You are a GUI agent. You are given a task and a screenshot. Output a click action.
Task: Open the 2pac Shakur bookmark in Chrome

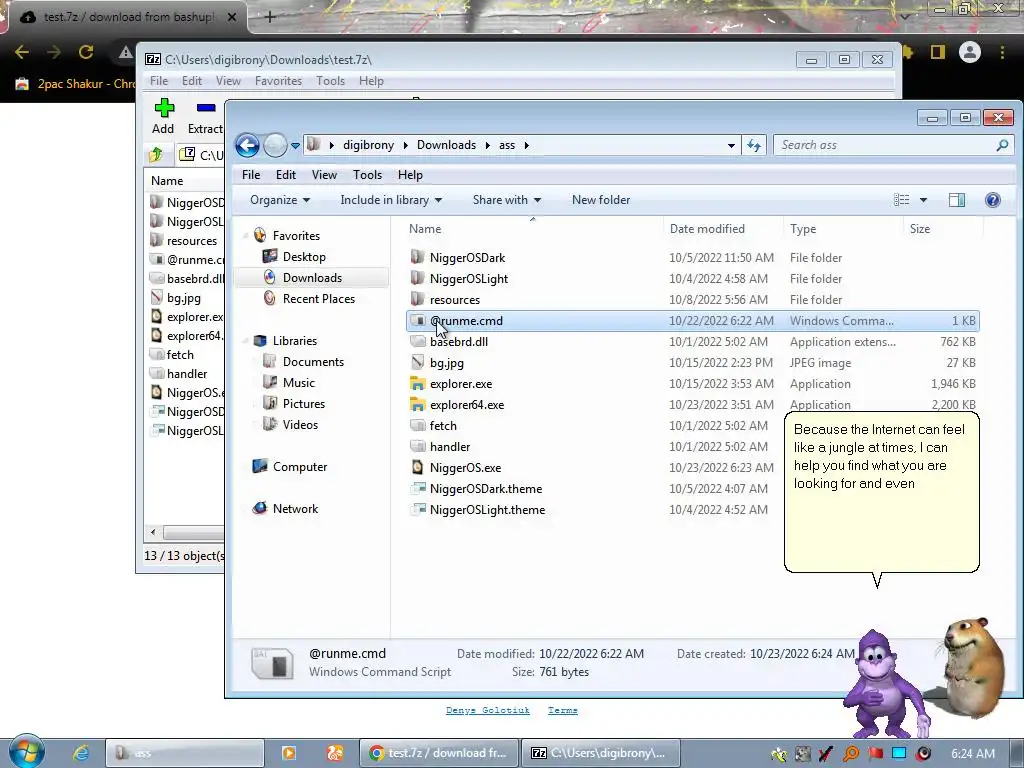click(76, 84)
